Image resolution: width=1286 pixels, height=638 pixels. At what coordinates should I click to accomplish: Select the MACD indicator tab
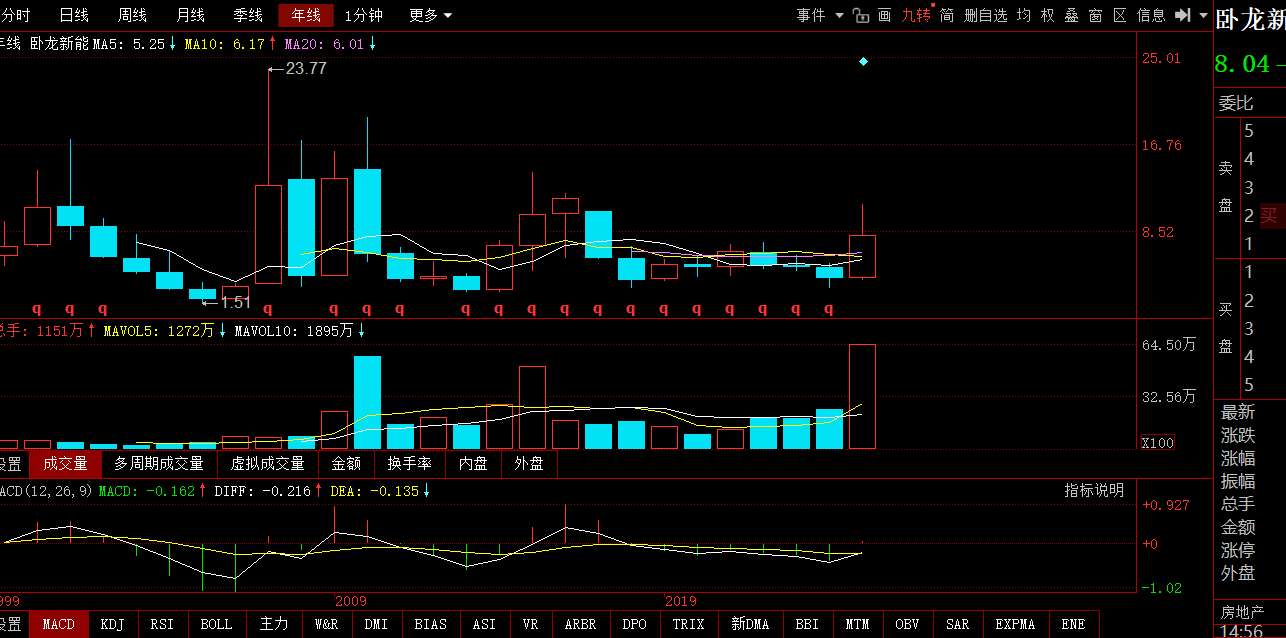coord(58,624)
